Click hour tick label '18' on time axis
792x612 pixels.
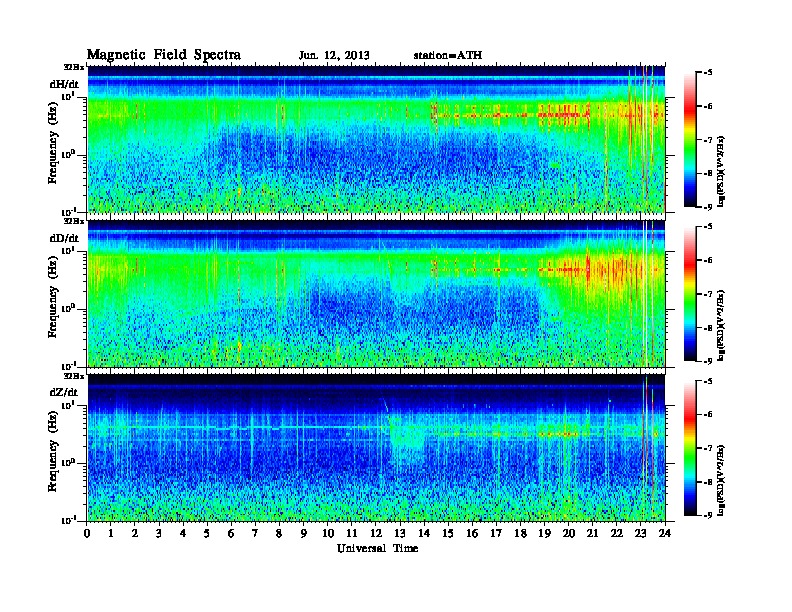[x=520, y=534]
